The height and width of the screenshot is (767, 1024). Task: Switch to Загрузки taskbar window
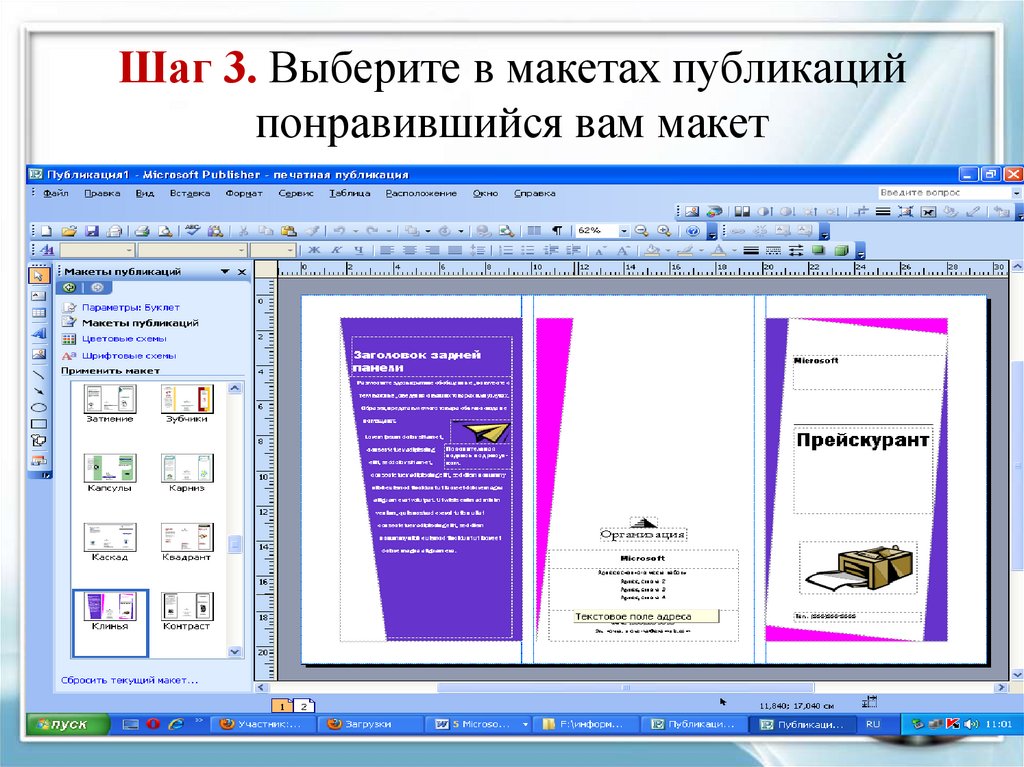coord(371,724)
